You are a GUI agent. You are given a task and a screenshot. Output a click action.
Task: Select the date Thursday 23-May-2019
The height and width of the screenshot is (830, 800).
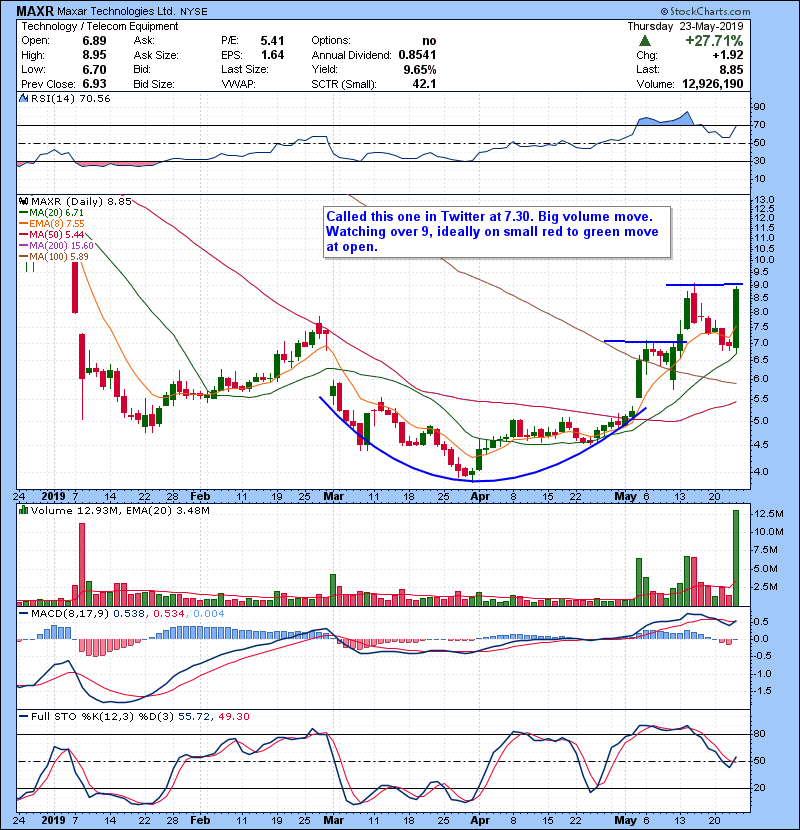(x=685, y=26)
